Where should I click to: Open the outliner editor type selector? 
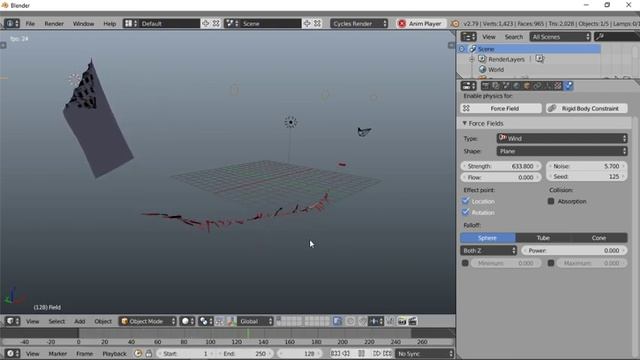point(469,37)
